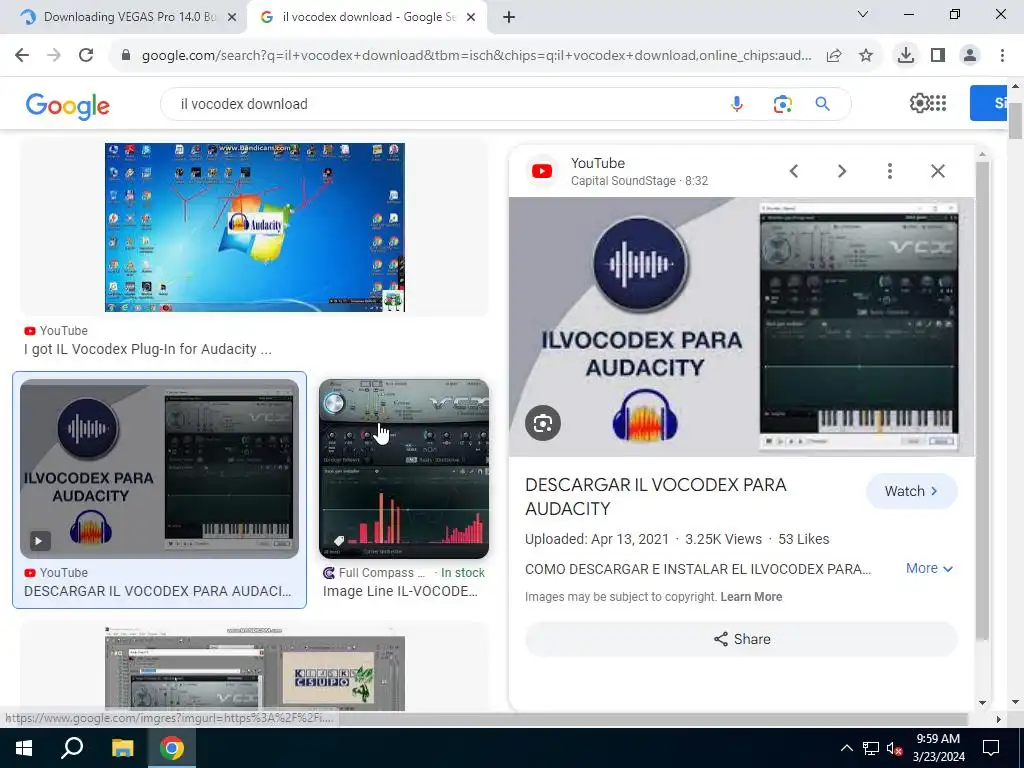Click the Google Lens search by image icon
Image resolution: width=1024 pixels, height=768 pixels.
pos(782,104)
